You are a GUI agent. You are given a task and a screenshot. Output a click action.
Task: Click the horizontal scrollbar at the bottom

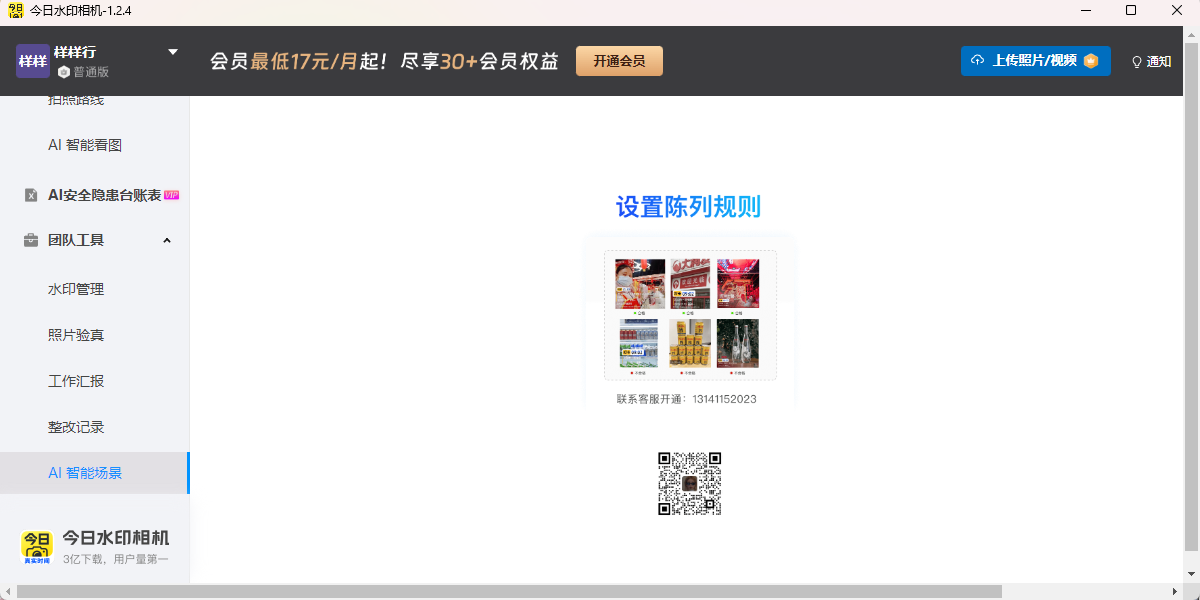pyautogui.click(x=509, y=591)
